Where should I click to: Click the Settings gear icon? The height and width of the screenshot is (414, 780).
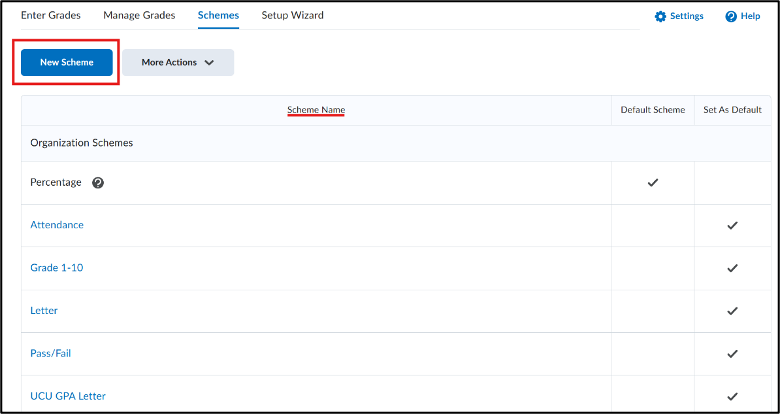[660, 16]
